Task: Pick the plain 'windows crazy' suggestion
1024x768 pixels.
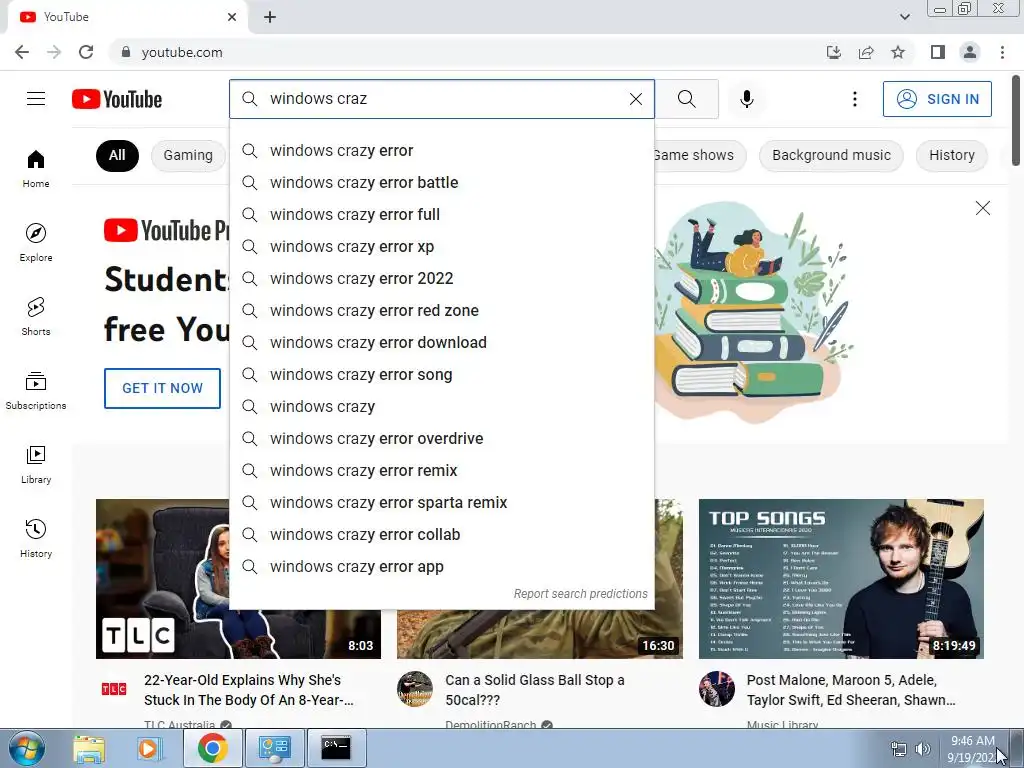Action: click(x=442, y=407)
